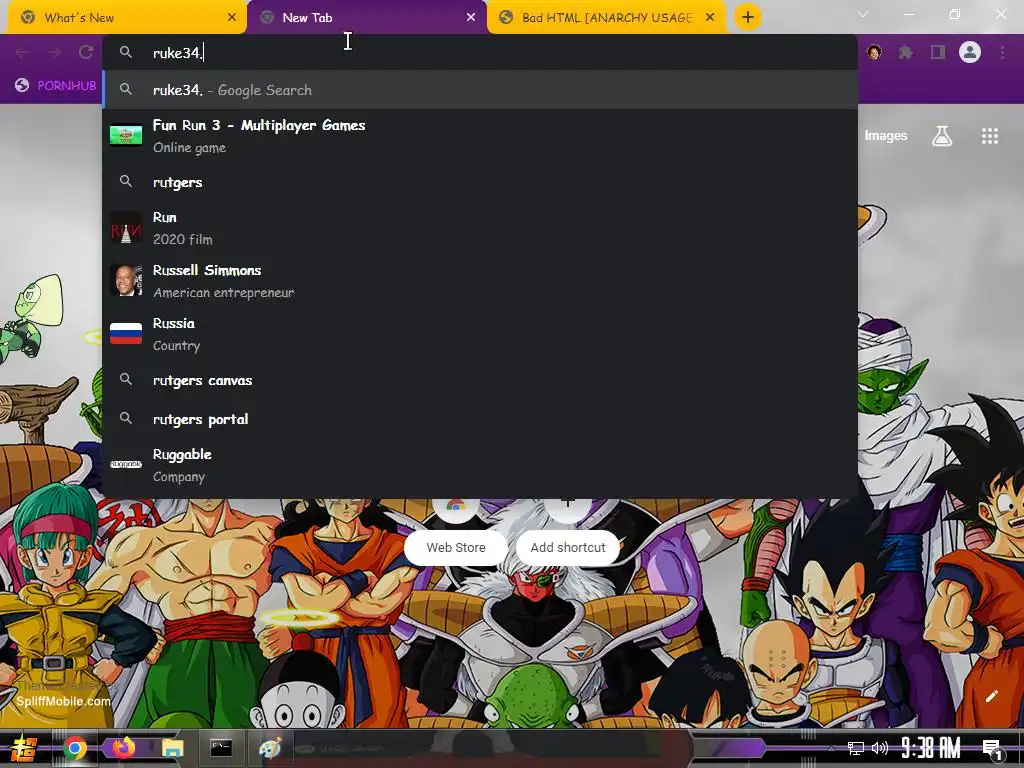The height and width of the screenshot is (768, 1024).
Task: Close the What's New tab
Action: (232, 18)
